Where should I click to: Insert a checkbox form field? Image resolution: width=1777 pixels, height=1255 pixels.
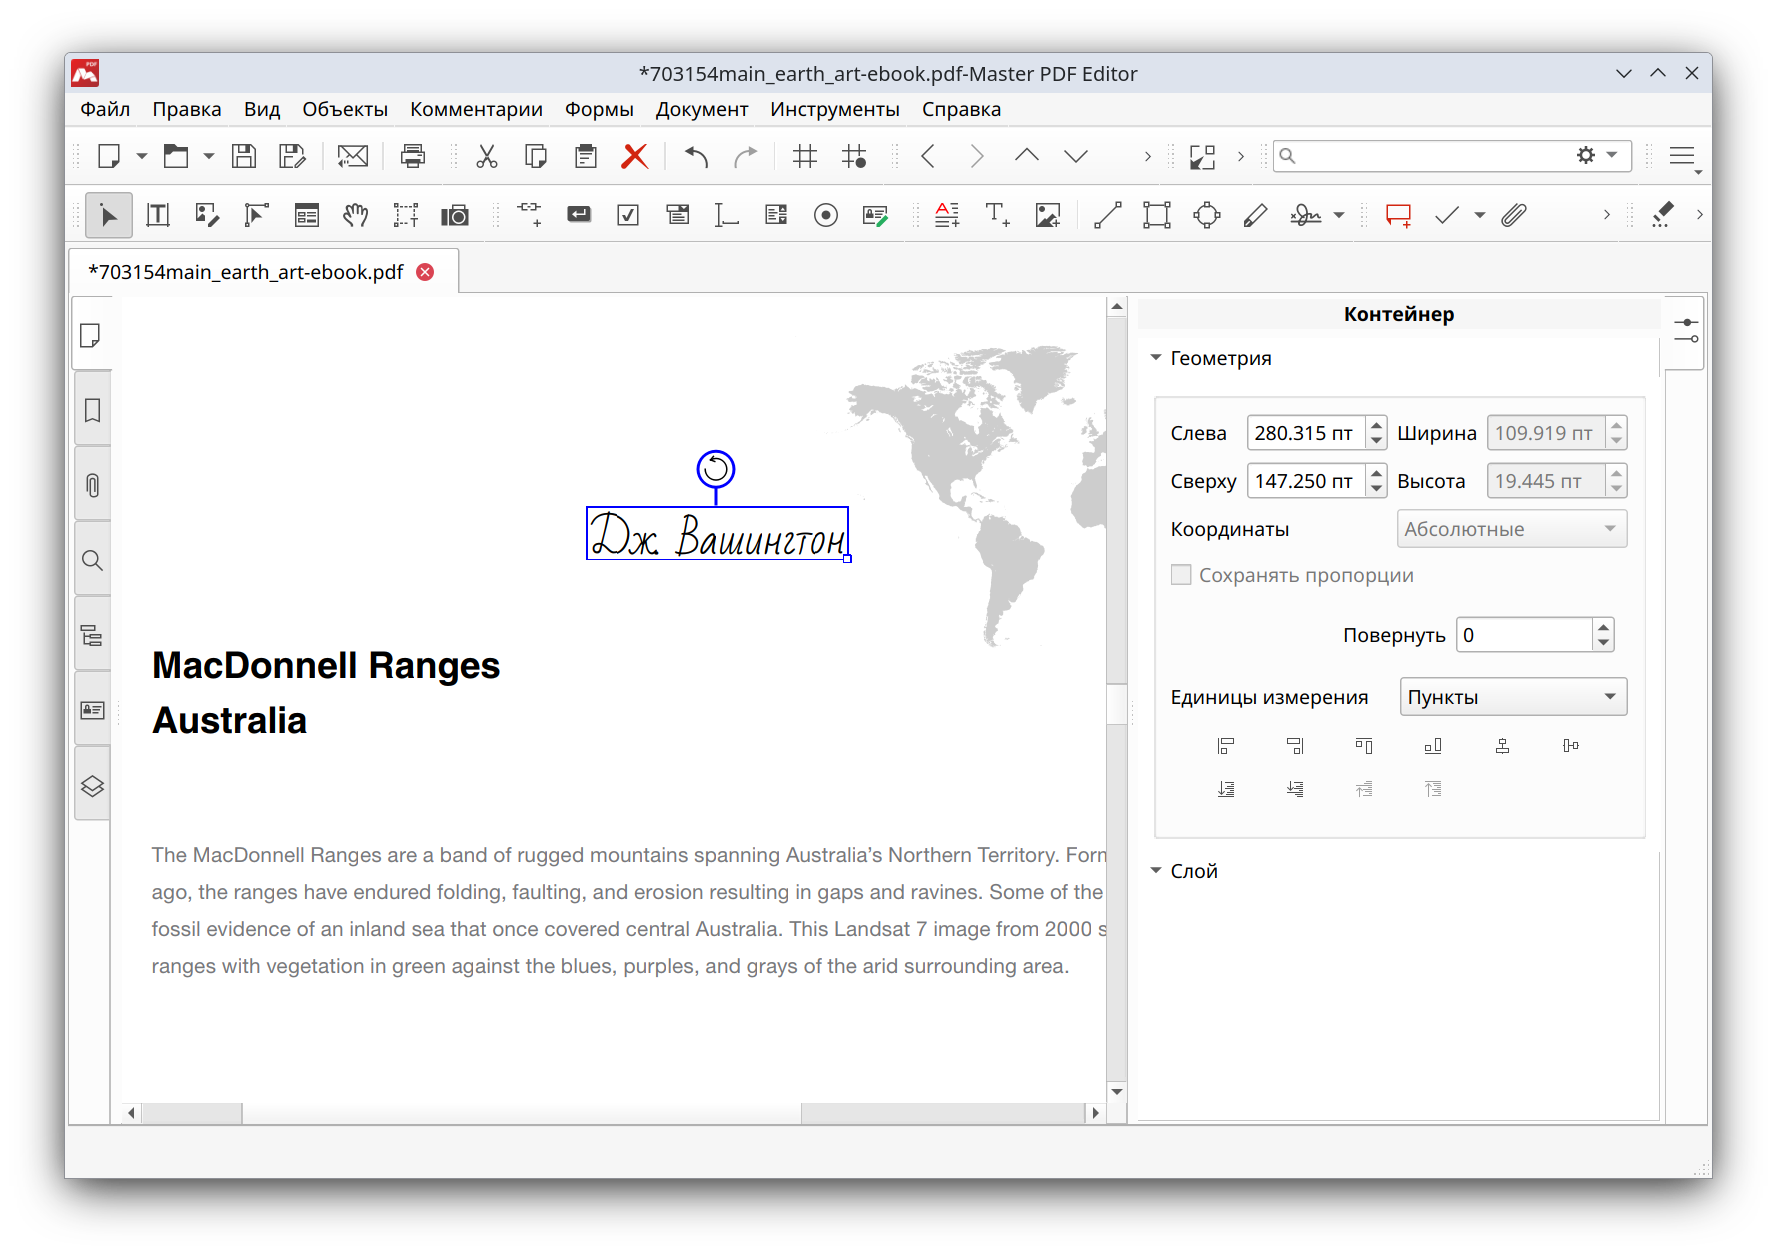pyautogui.click(x=628, y=215)
